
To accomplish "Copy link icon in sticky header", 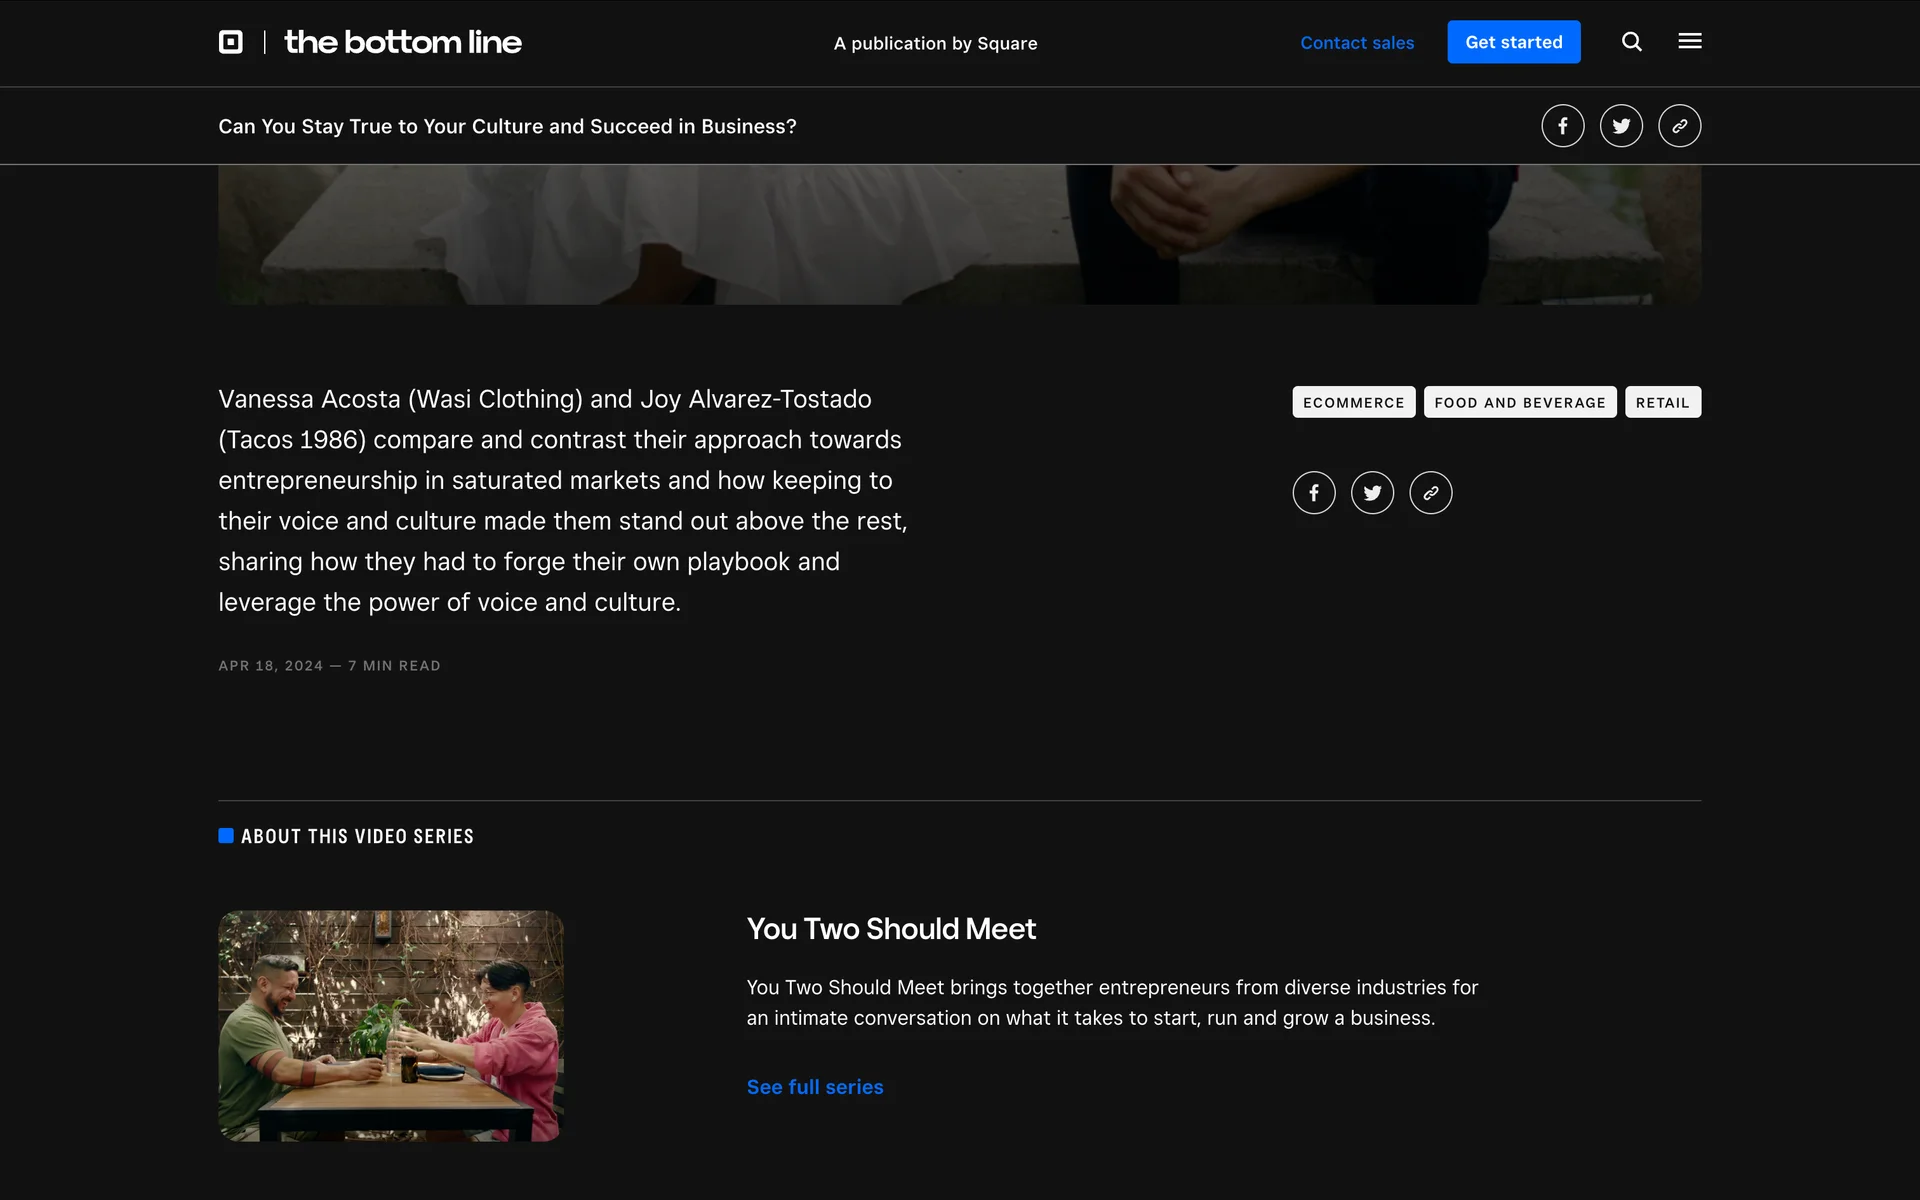I will [x=1680, y=126].
